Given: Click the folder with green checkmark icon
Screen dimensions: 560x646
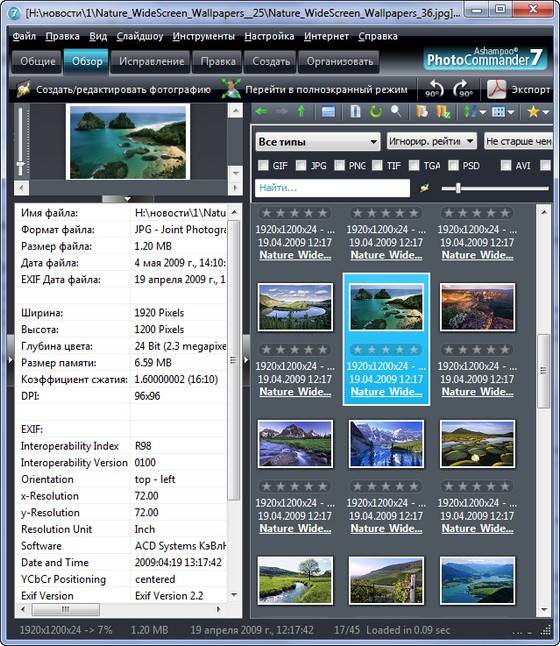Looking at the screenshot, I should click(x=443, y=112).
